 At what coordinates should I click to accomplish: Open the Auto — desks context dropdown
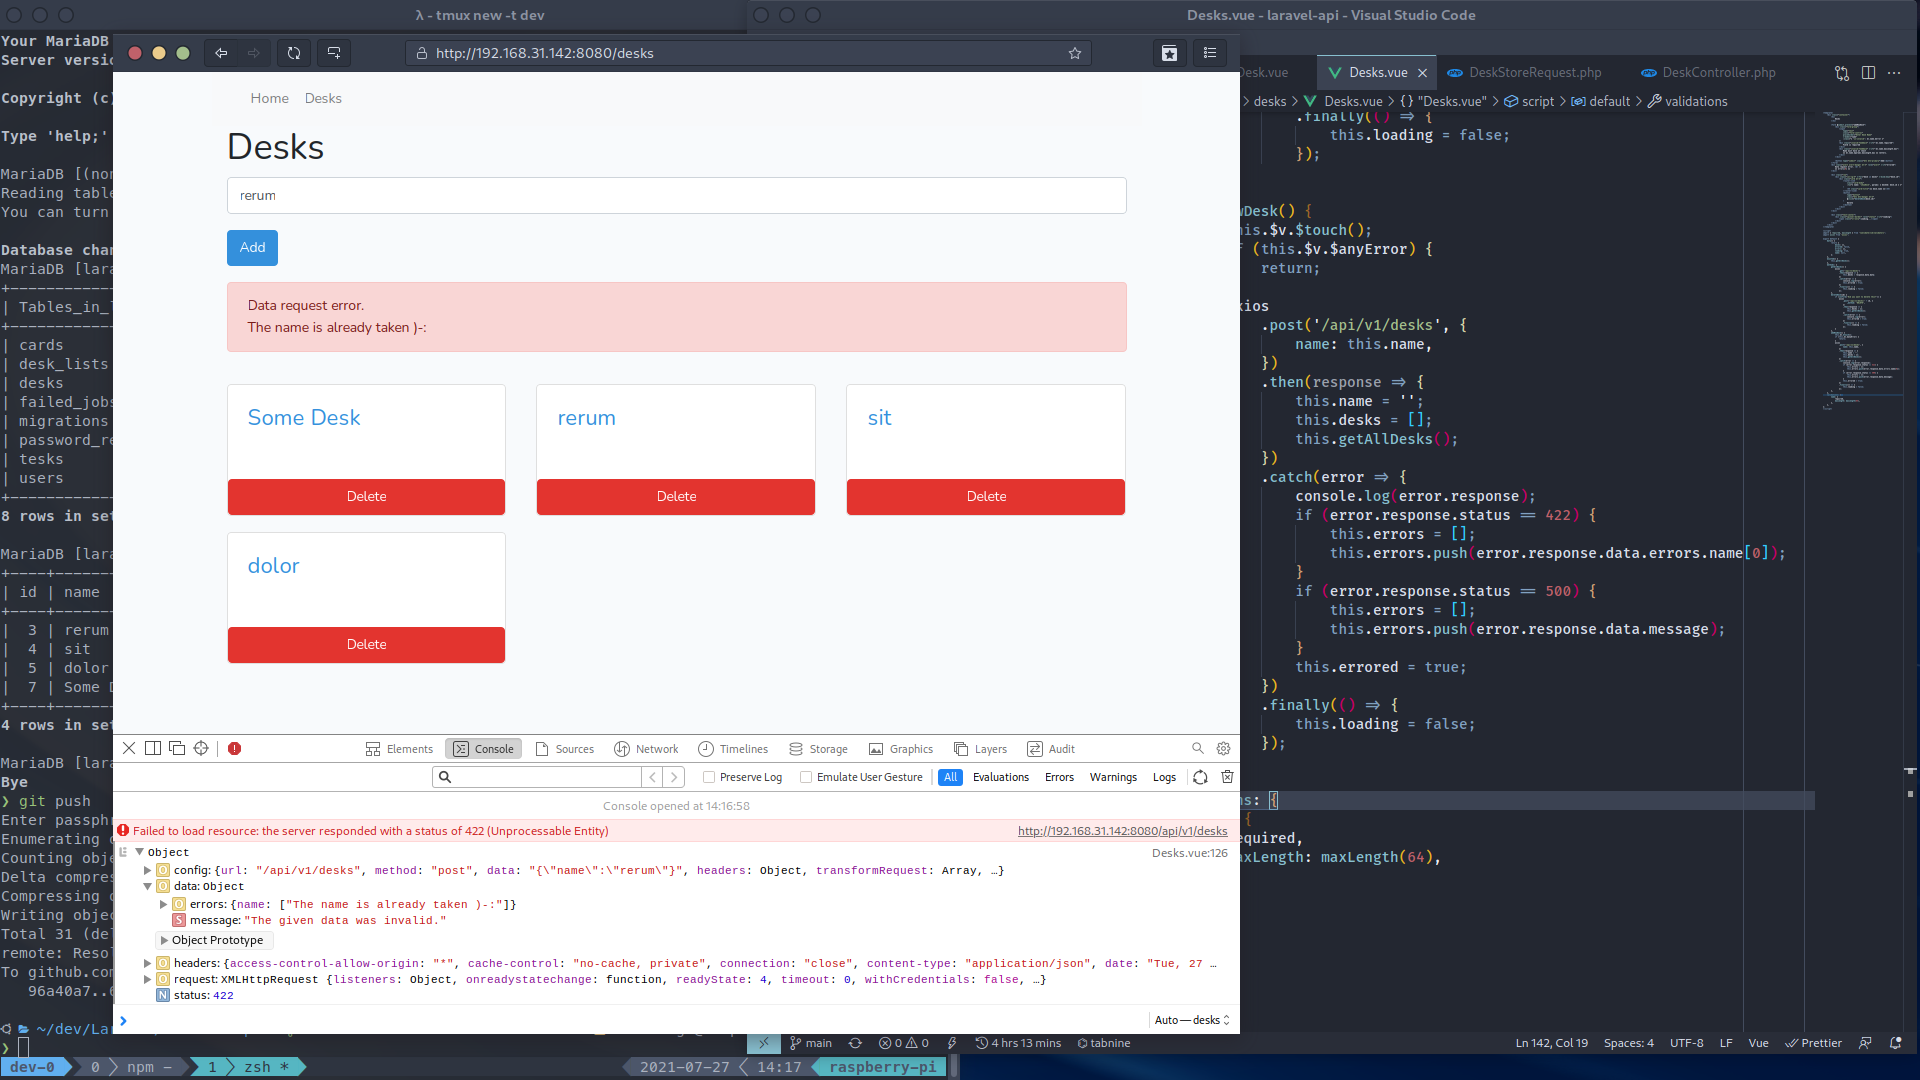[x=1192, y=1020]
